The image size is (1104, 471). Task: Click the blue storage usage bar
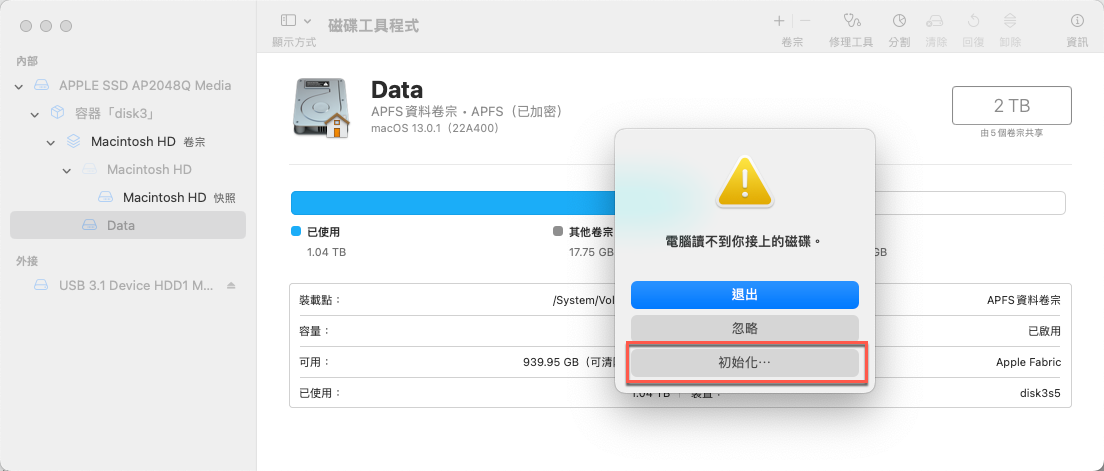tap(452, 203)
